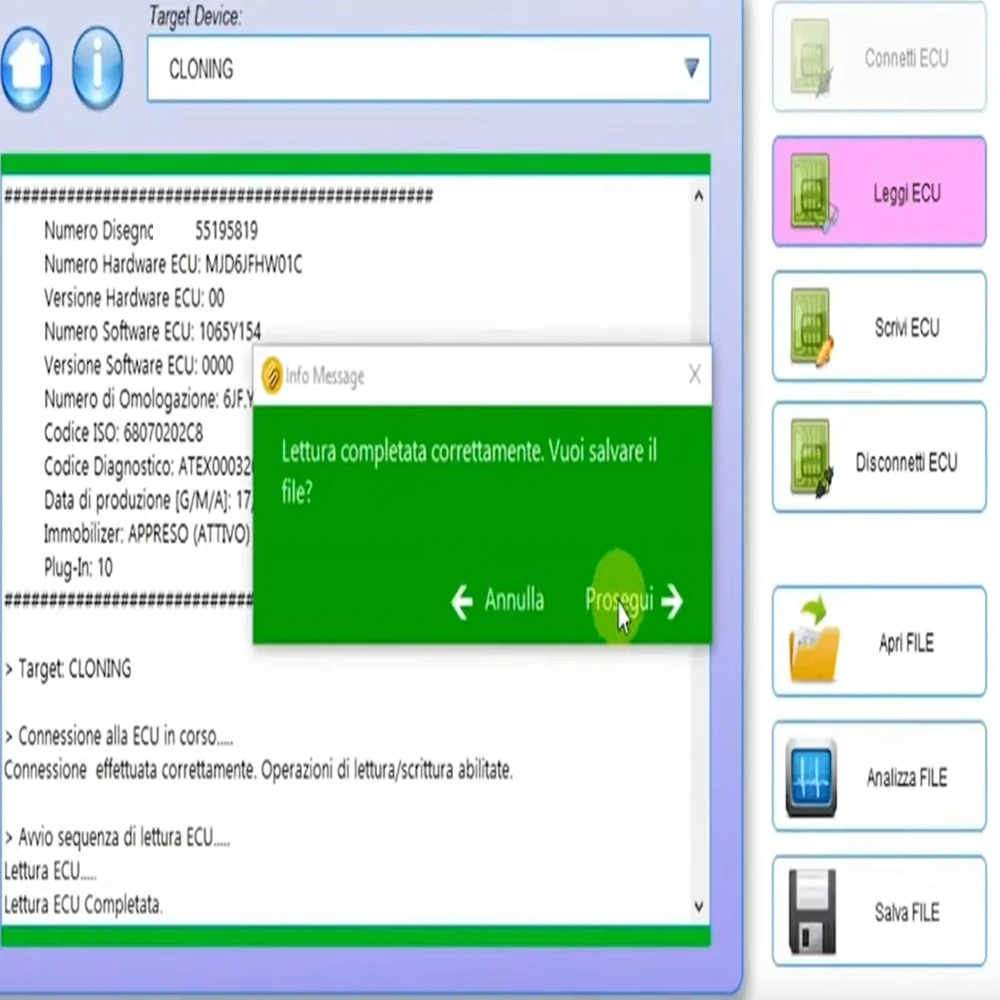This screenshot has width=1000, height=1000.
Task: Click the top green progress bar
Action: (355, 164)
